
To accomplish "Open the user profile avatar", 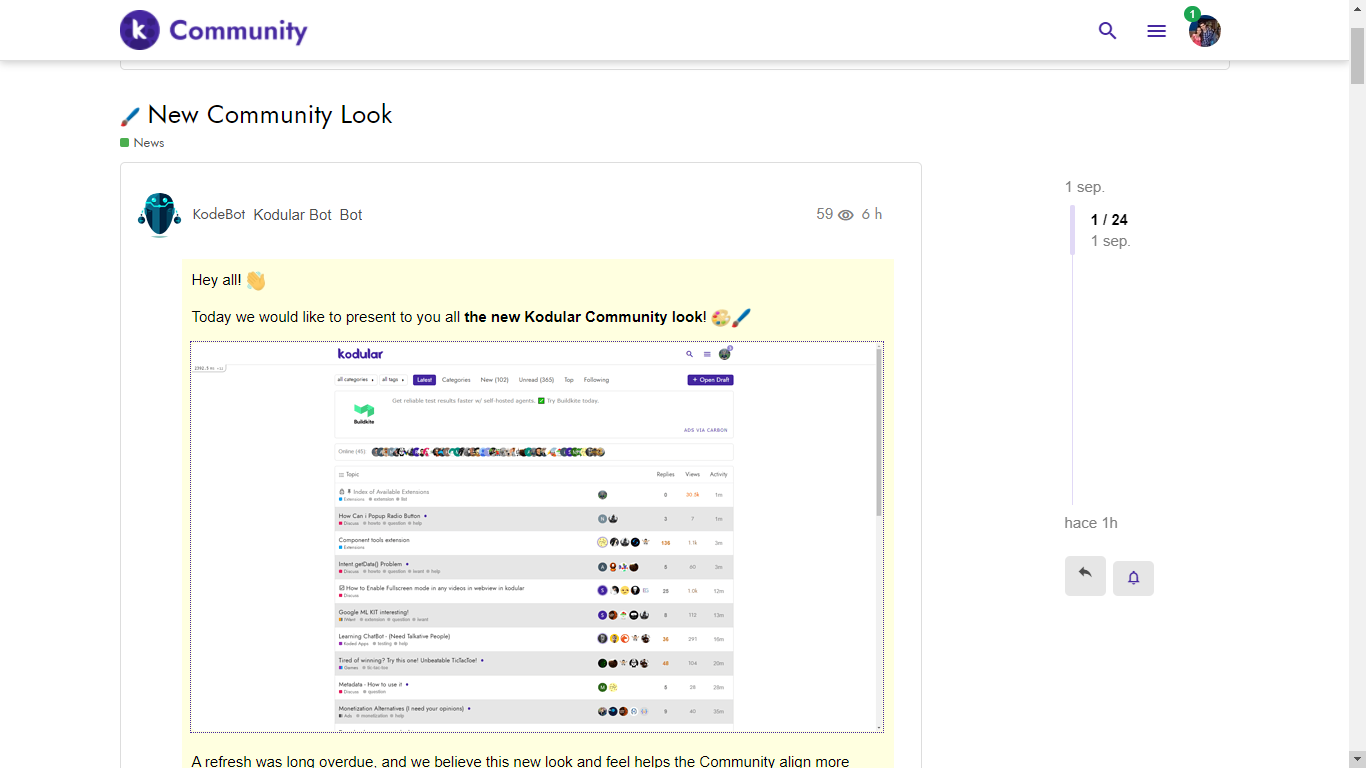I will [1207, 33].
